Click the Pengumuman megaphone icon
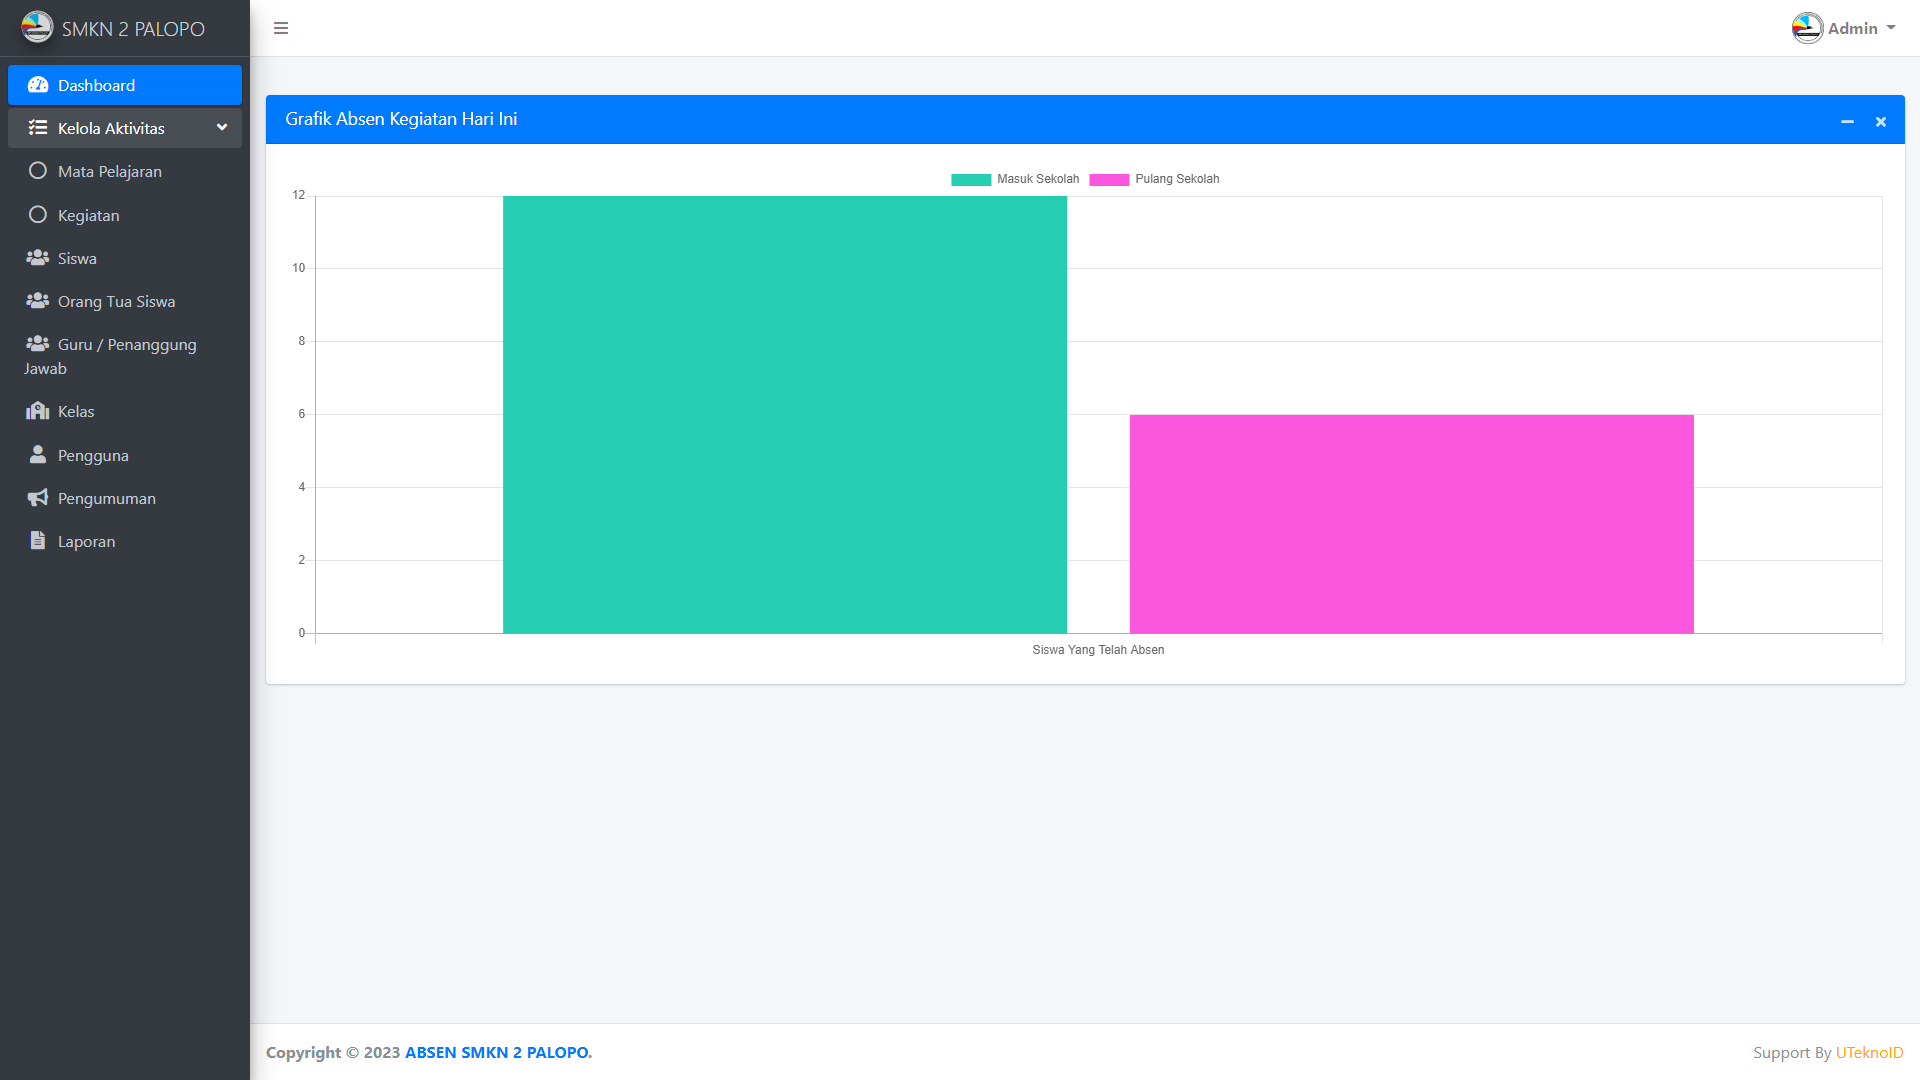 [37, 498]
